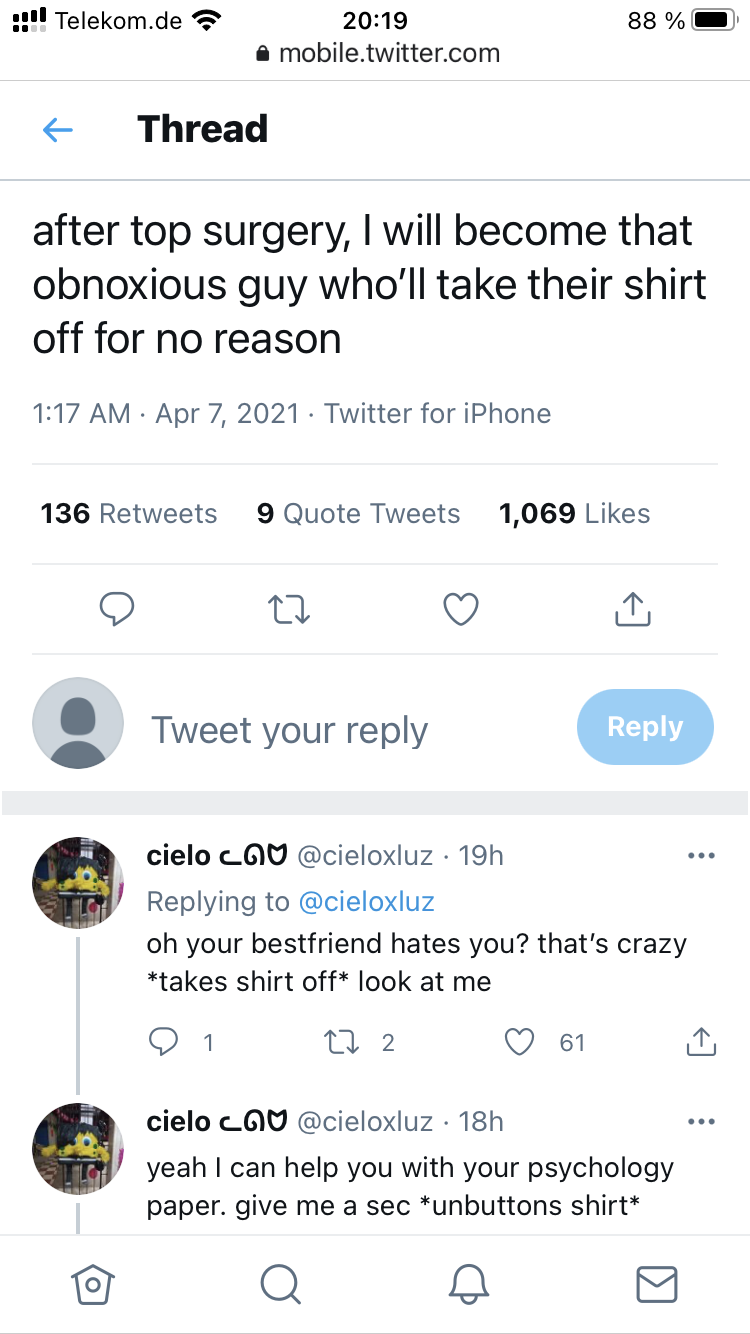
Task: Open the @cieloxluz Replying to link
Action: (366, 901)
